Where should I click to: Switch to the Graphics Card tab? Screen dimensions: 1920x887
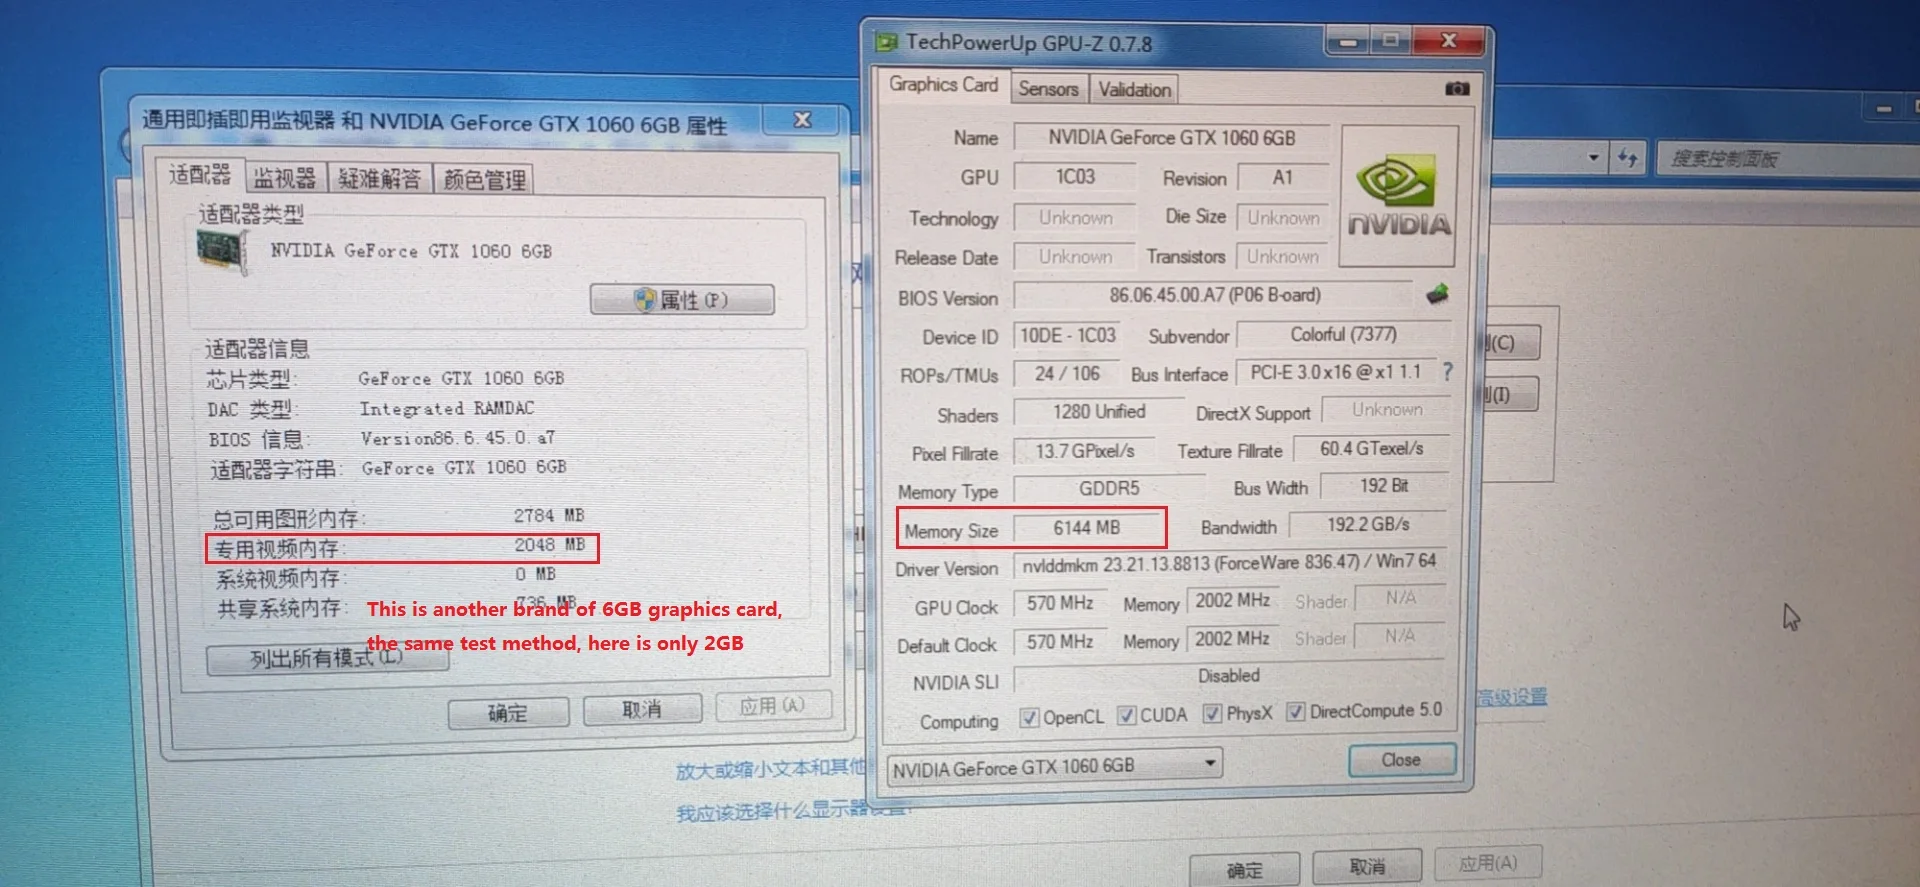(943, 85)
